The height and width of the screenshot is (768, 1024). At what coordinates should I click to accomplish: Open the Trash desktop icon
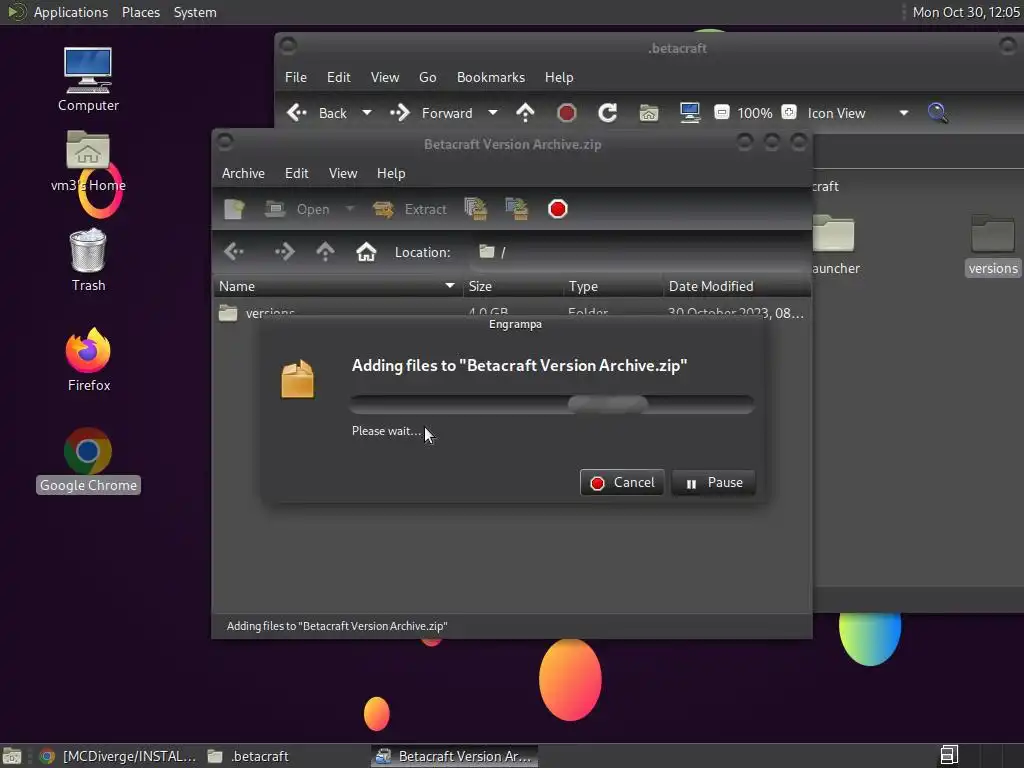tap(88, 260)
